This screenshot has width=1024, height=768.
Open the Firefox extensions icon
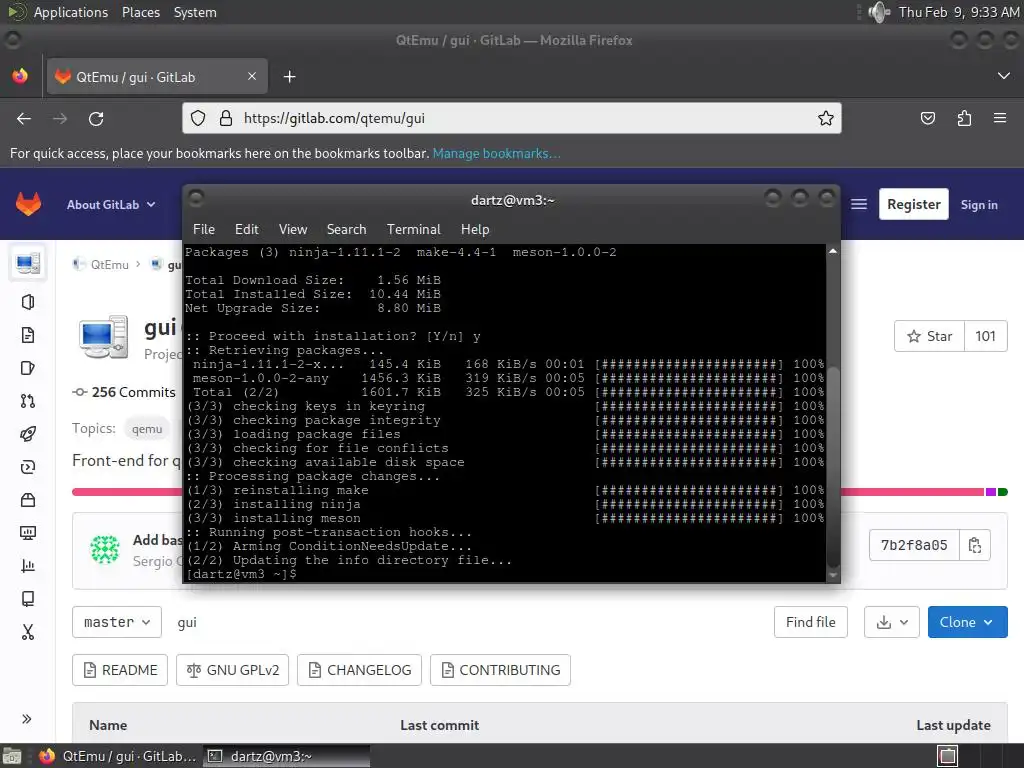(x=964, y=118)
